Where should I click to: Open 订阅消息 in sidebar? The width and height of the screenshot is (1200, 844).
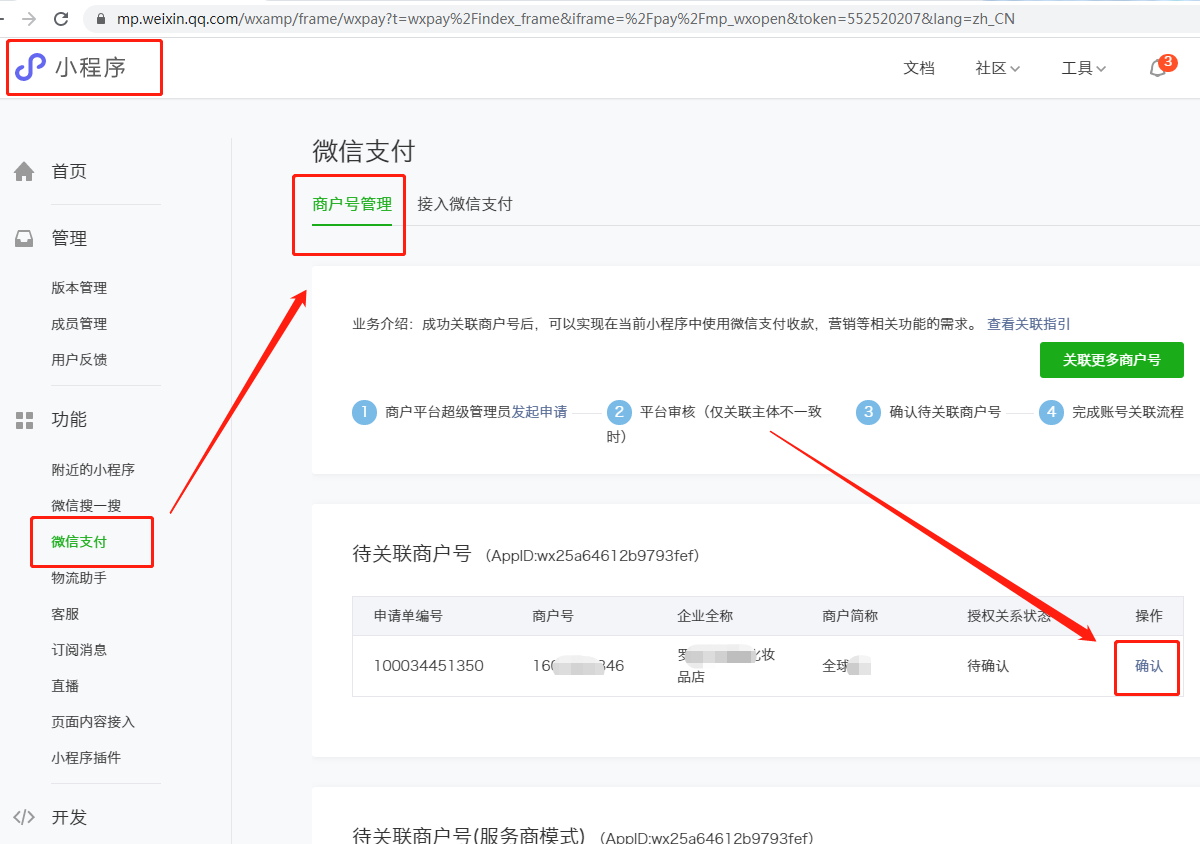[79, 650]
